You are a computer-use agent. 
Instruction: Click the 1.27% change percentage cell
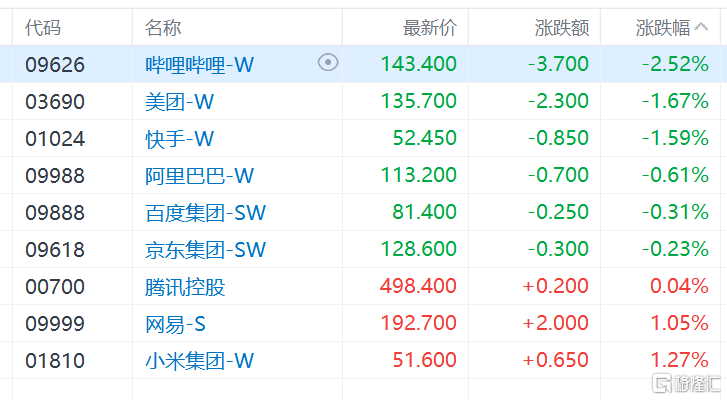point(679,360)
